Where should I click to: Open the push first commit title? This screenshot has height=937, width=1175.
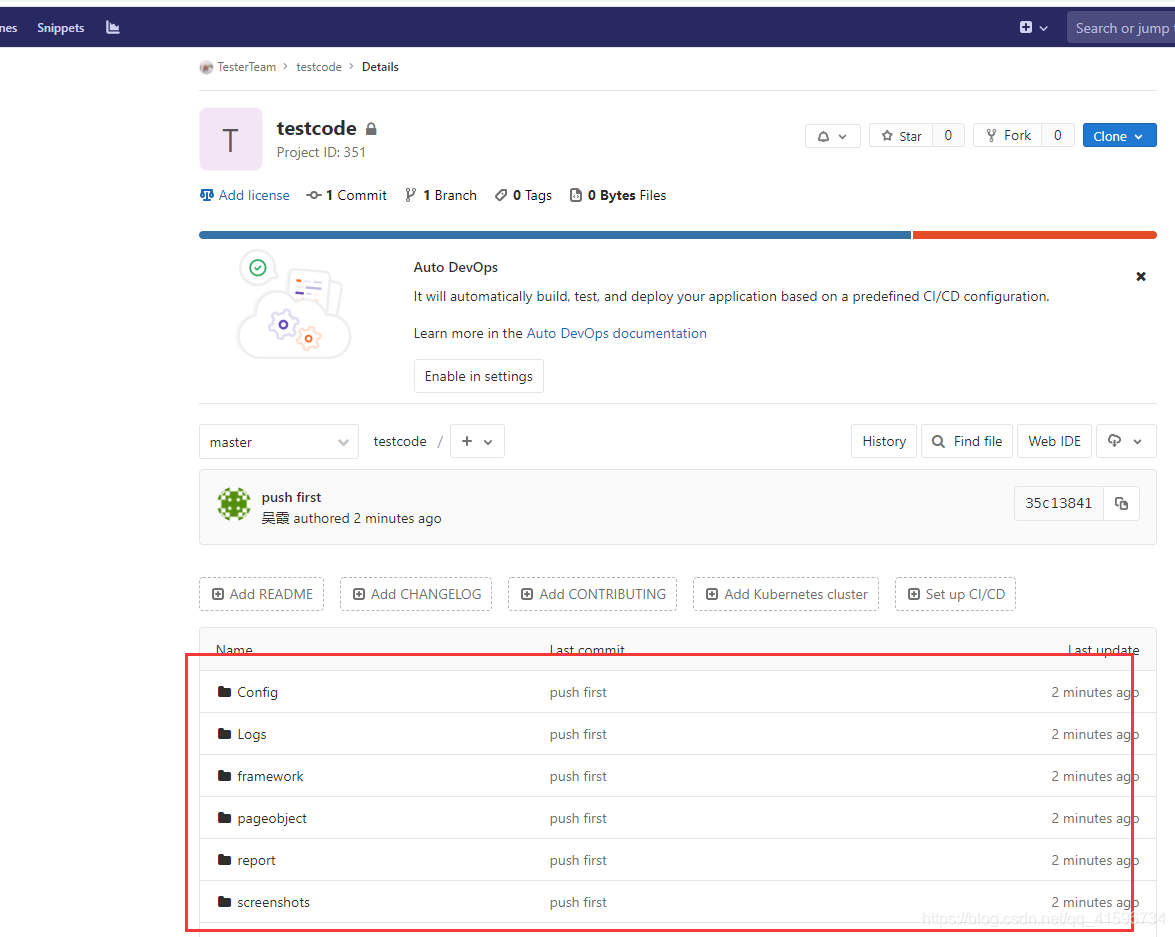point(291,497)
